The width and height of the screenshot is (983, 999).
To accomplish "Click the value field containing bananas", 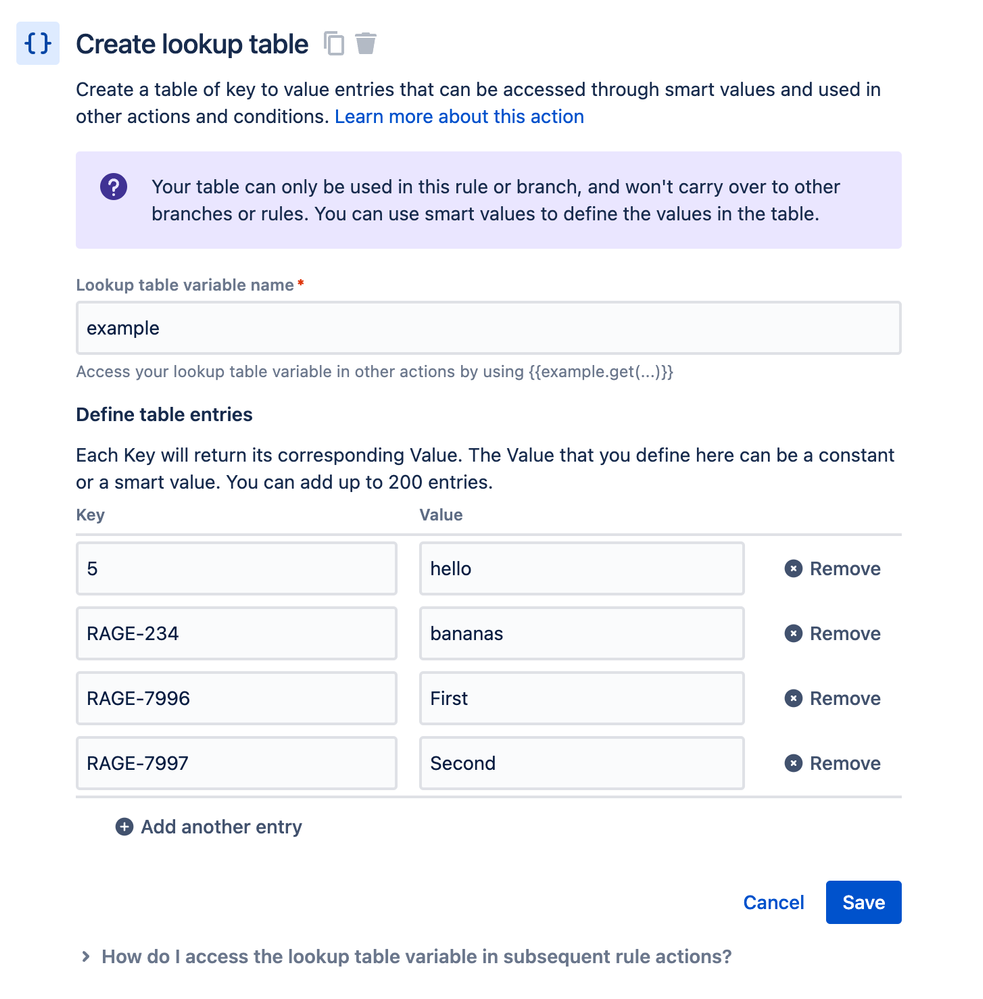I will [581, 634].
